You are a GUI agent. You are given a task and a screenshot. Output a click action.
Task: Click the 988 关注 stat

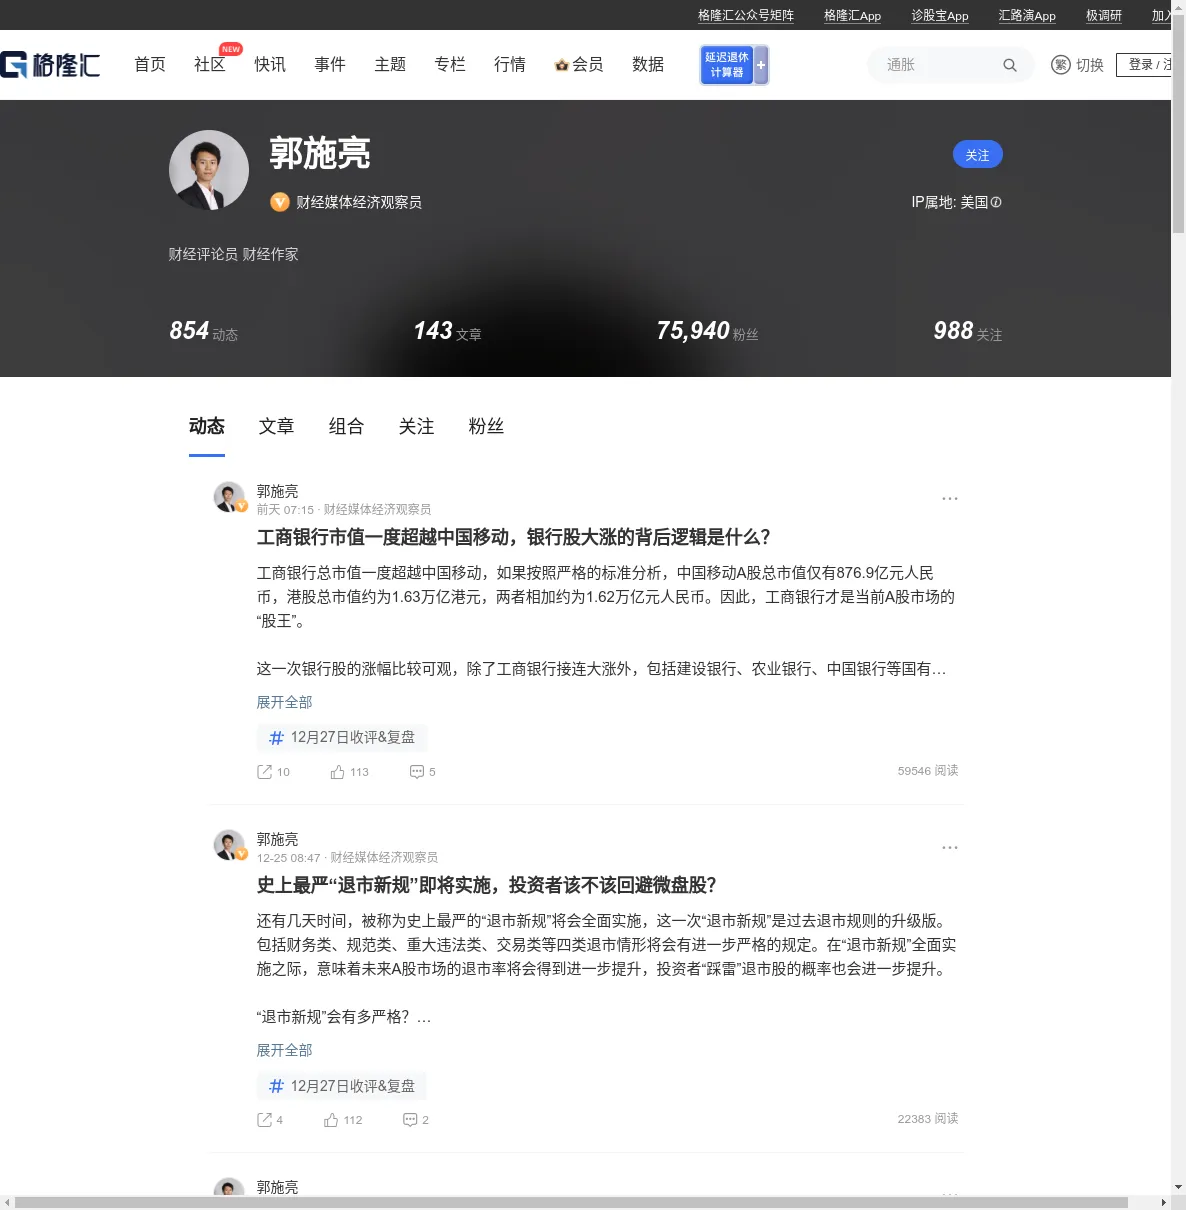pos(968,331)
